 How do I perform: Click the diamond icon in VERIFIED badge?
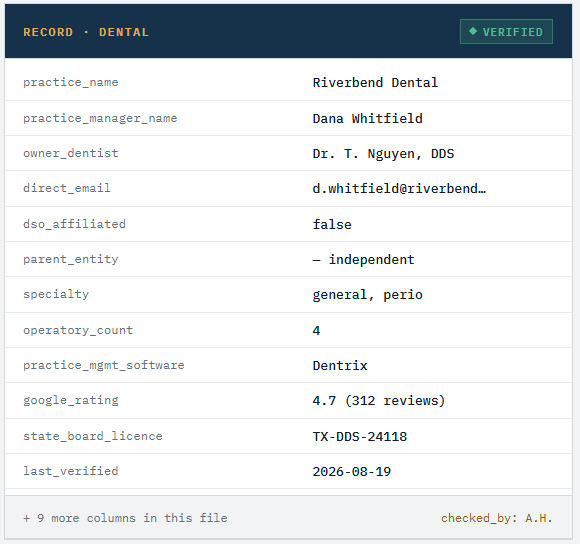473,31
